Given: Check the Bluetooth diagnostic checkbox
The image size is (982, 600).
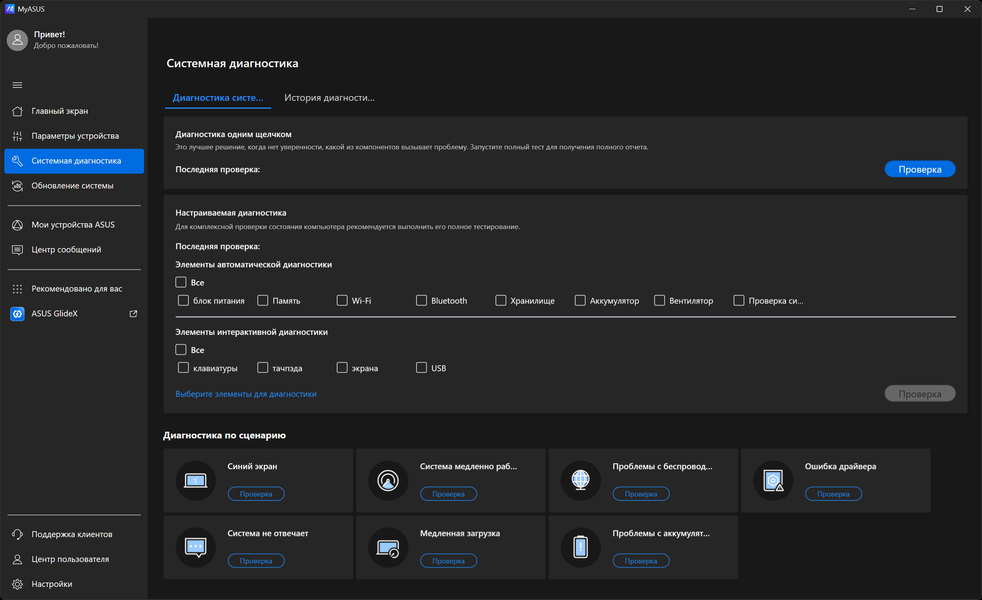Looking at the screenshot, I should pos(421,301).
